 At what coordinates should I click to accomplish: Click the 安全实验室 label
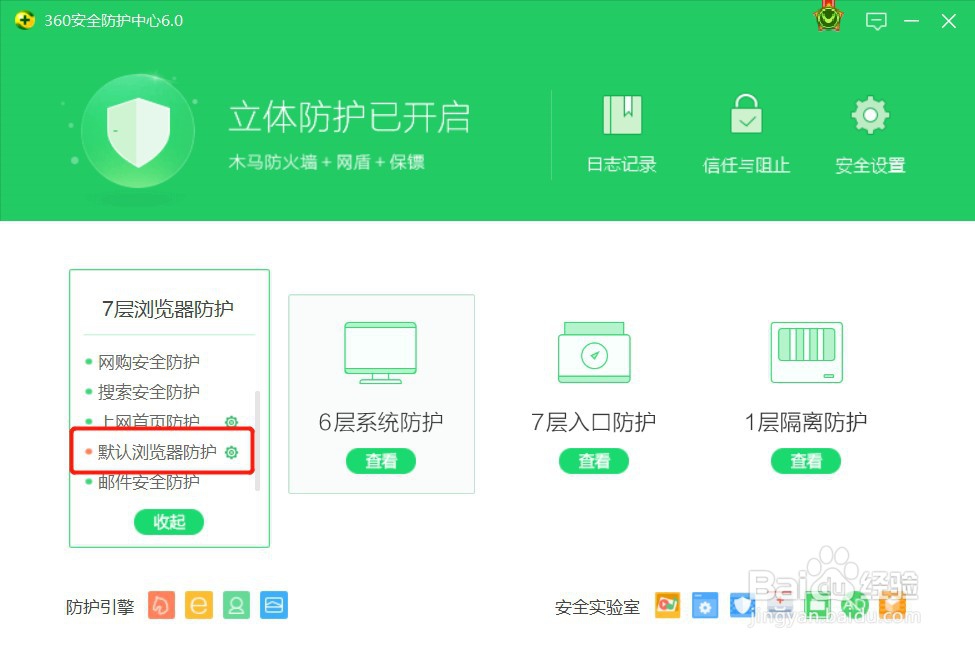pos(598,607)
